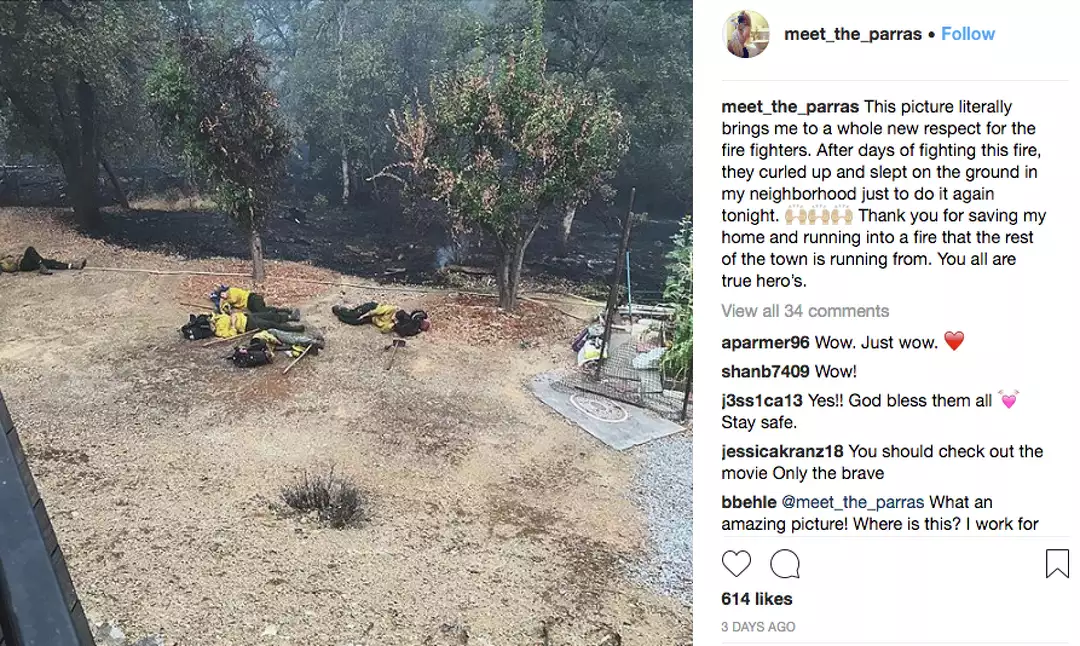This screenshot has width=1080, height=646.
Task: Click the caption text about fire fighters
Action: pyautogui.click(x=884, y=194)
